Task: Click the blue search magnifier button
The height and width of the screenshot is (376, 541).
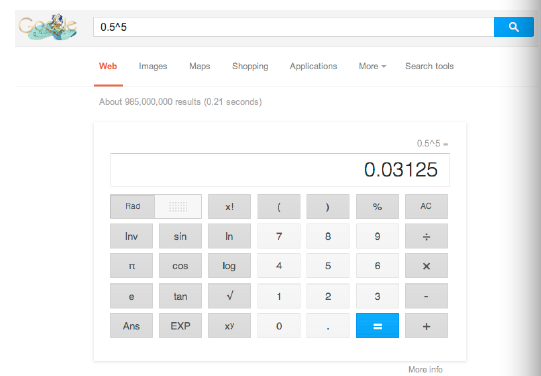Action: click(x=513, y=27)
